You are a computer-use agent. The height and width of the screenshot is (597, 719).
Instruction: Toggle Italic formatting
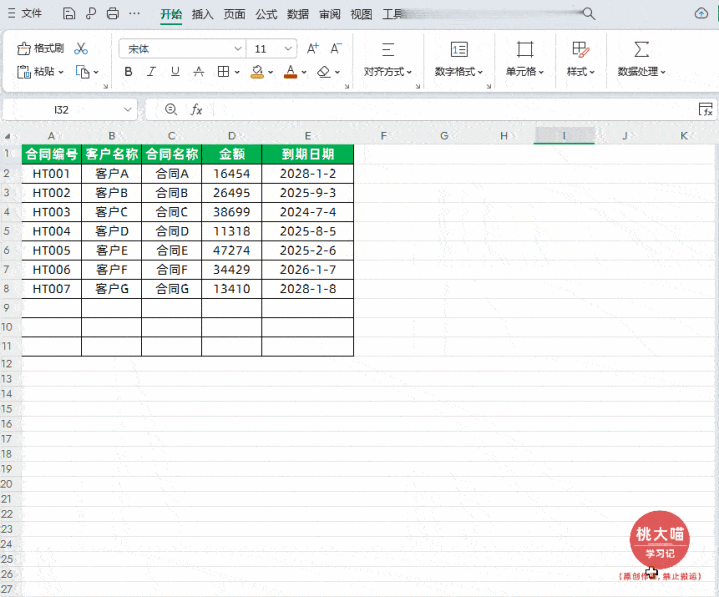(151, 72)
